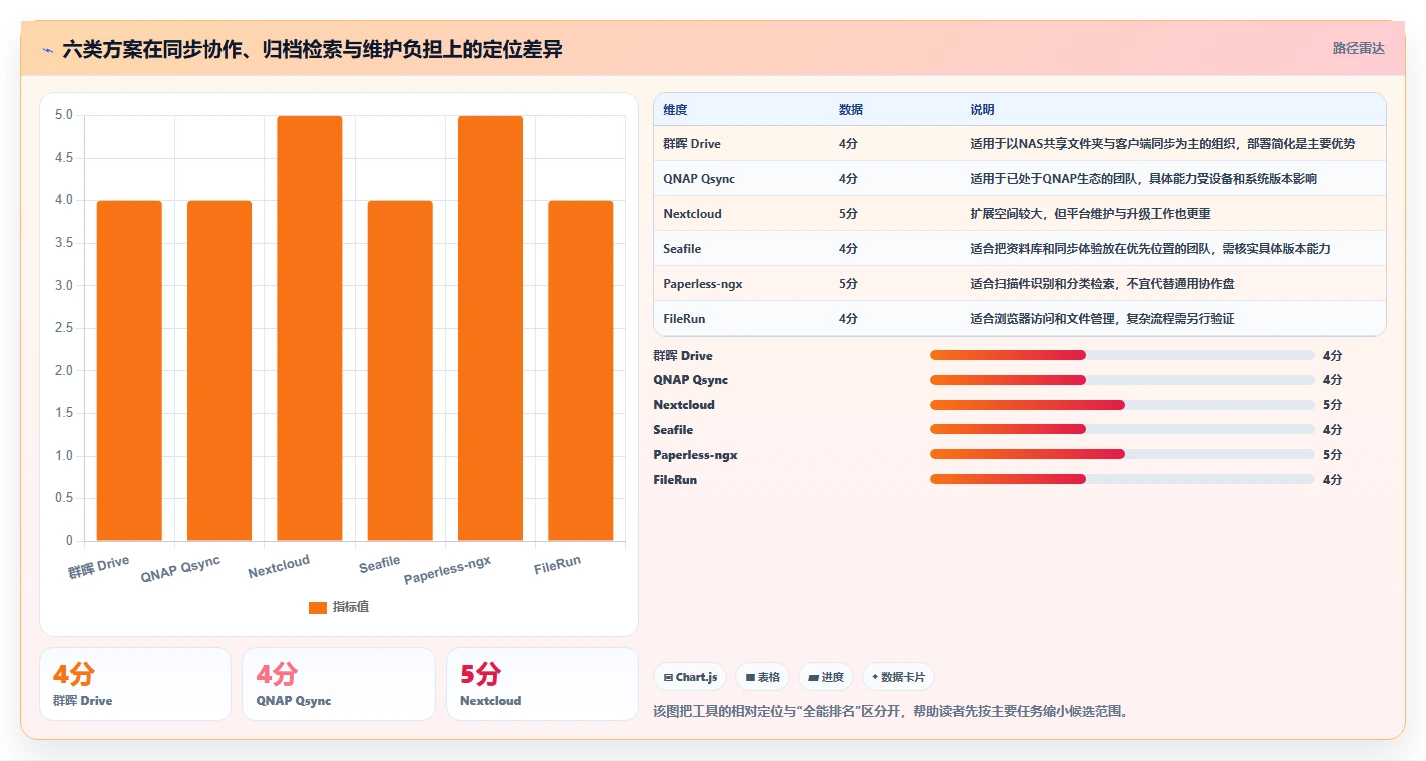Click the 群晖 Drive progress bar

1122,355
